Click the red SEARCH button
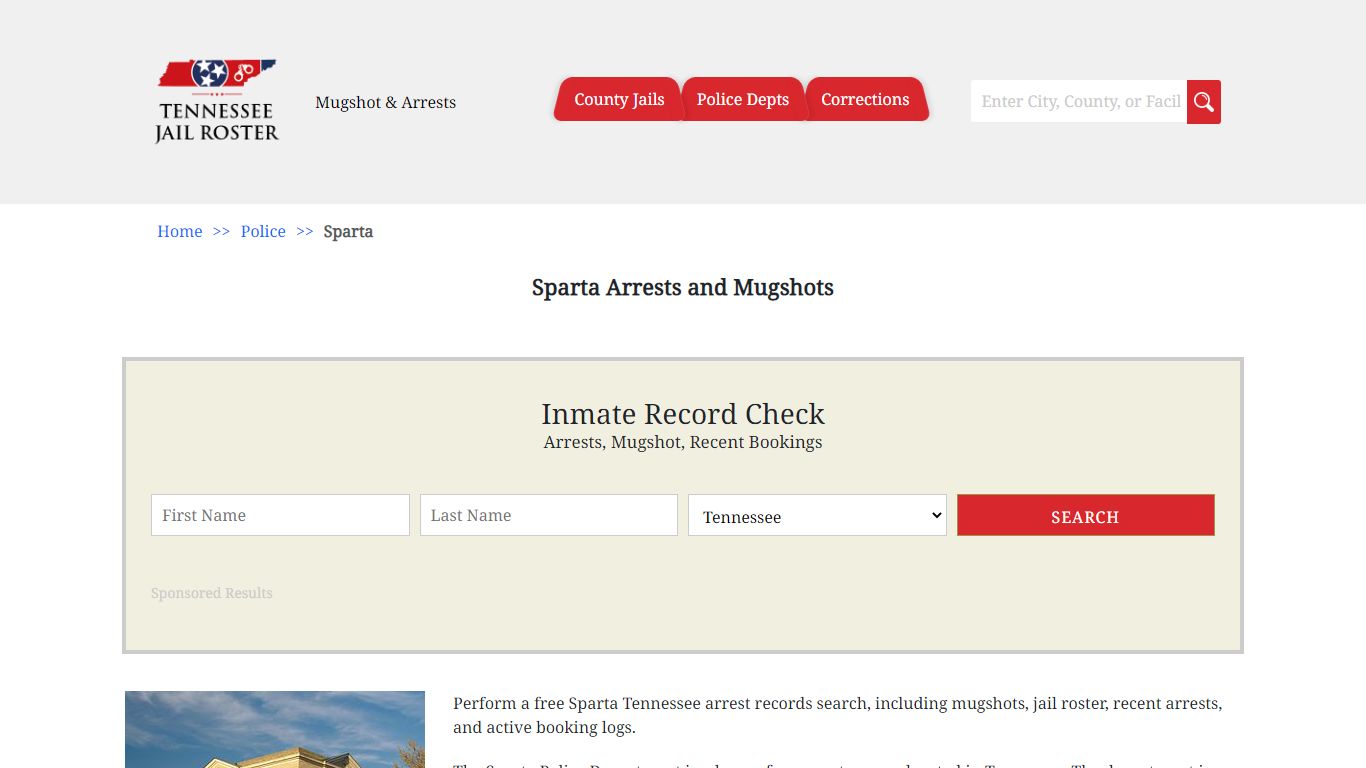 coord(1086,515)
